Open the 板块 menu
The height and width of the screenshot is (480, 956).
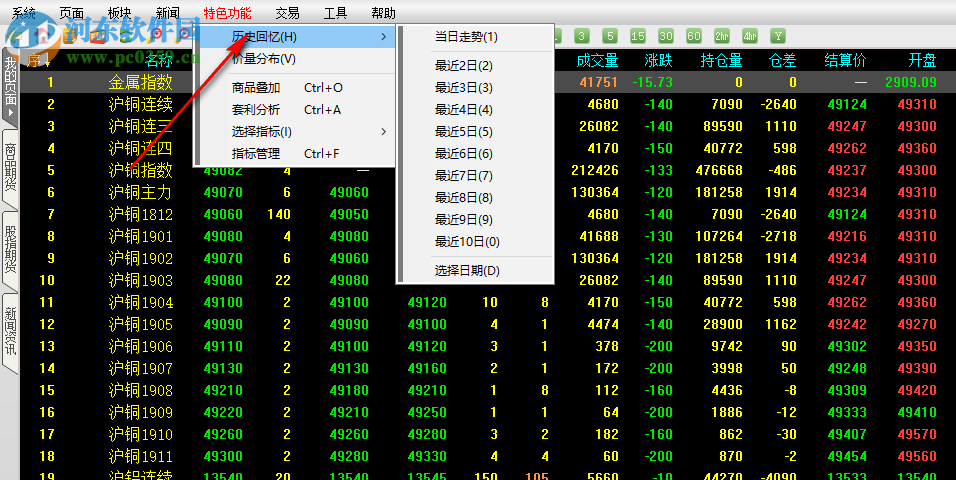pos(120,13)
